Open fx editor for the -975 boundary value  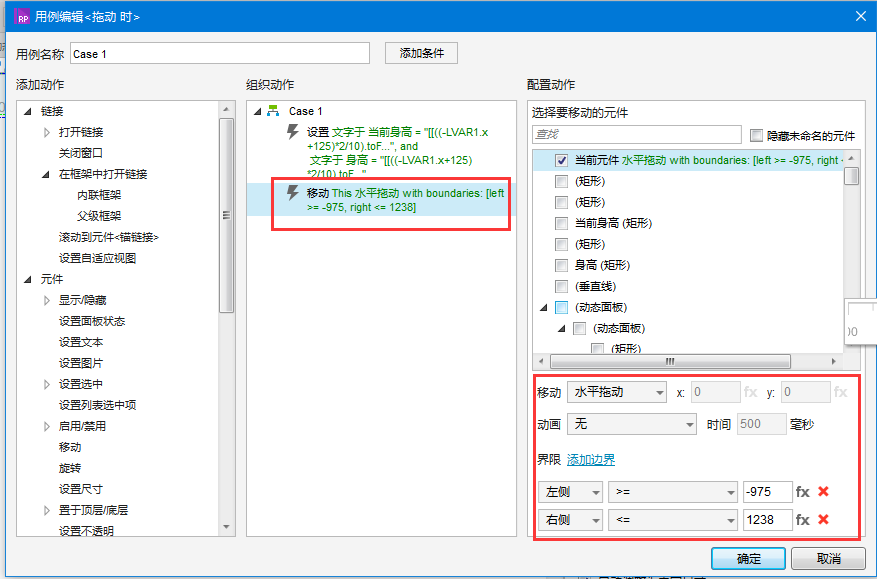[803, 492]
